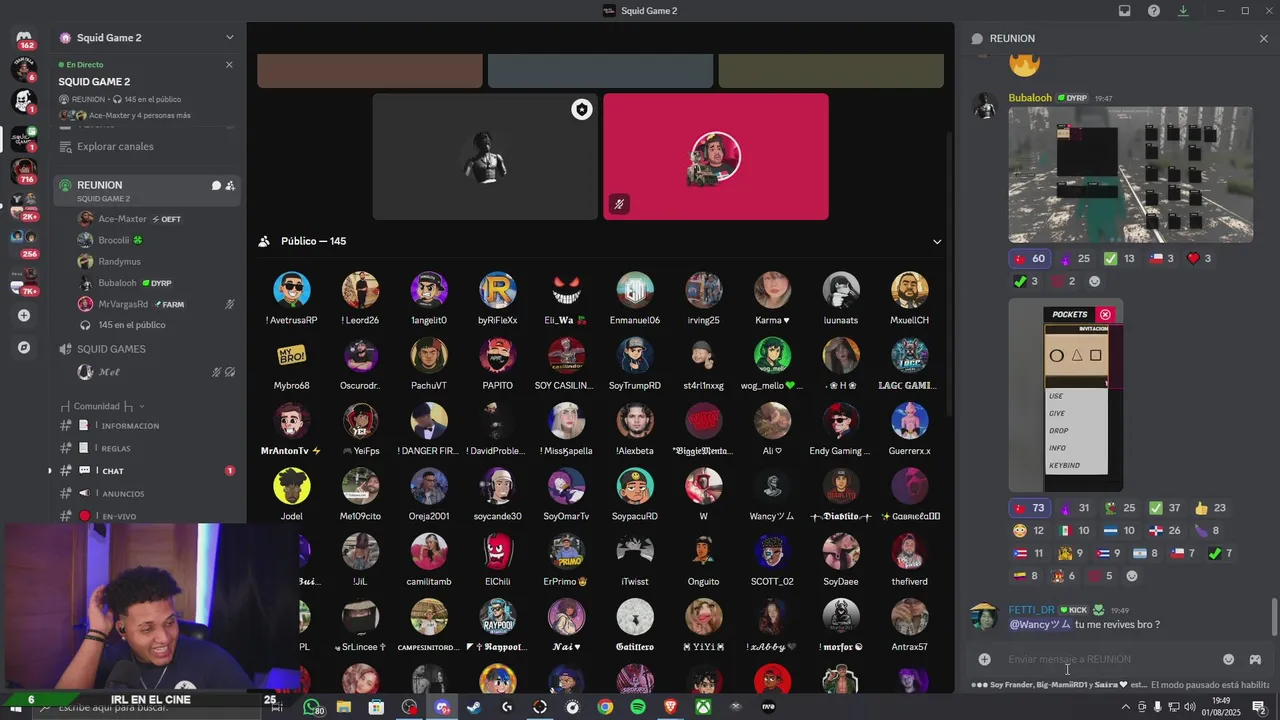Screen dimensions: 1280x720
Task: Toggle frog reaction with 25
Action: [1119, 508]
